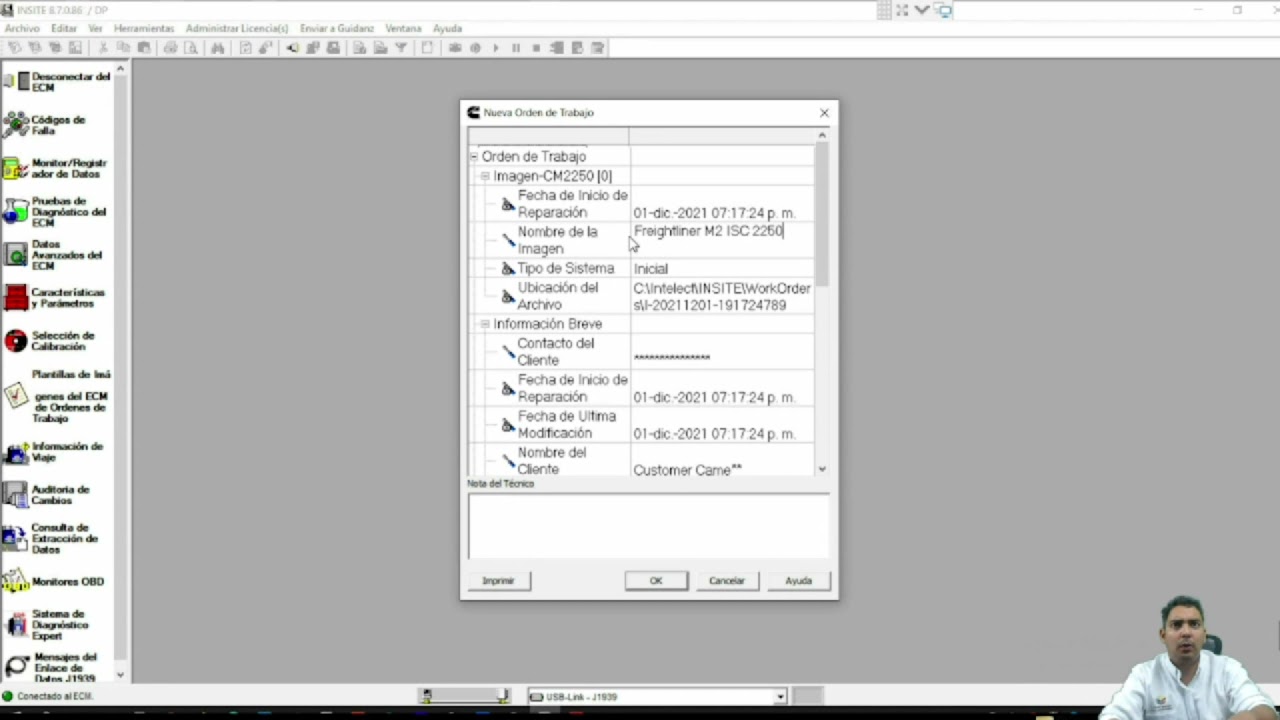1280x720 pixels.
Task: Collapse the Orden de Trabajo tree node
Action: 474,157
